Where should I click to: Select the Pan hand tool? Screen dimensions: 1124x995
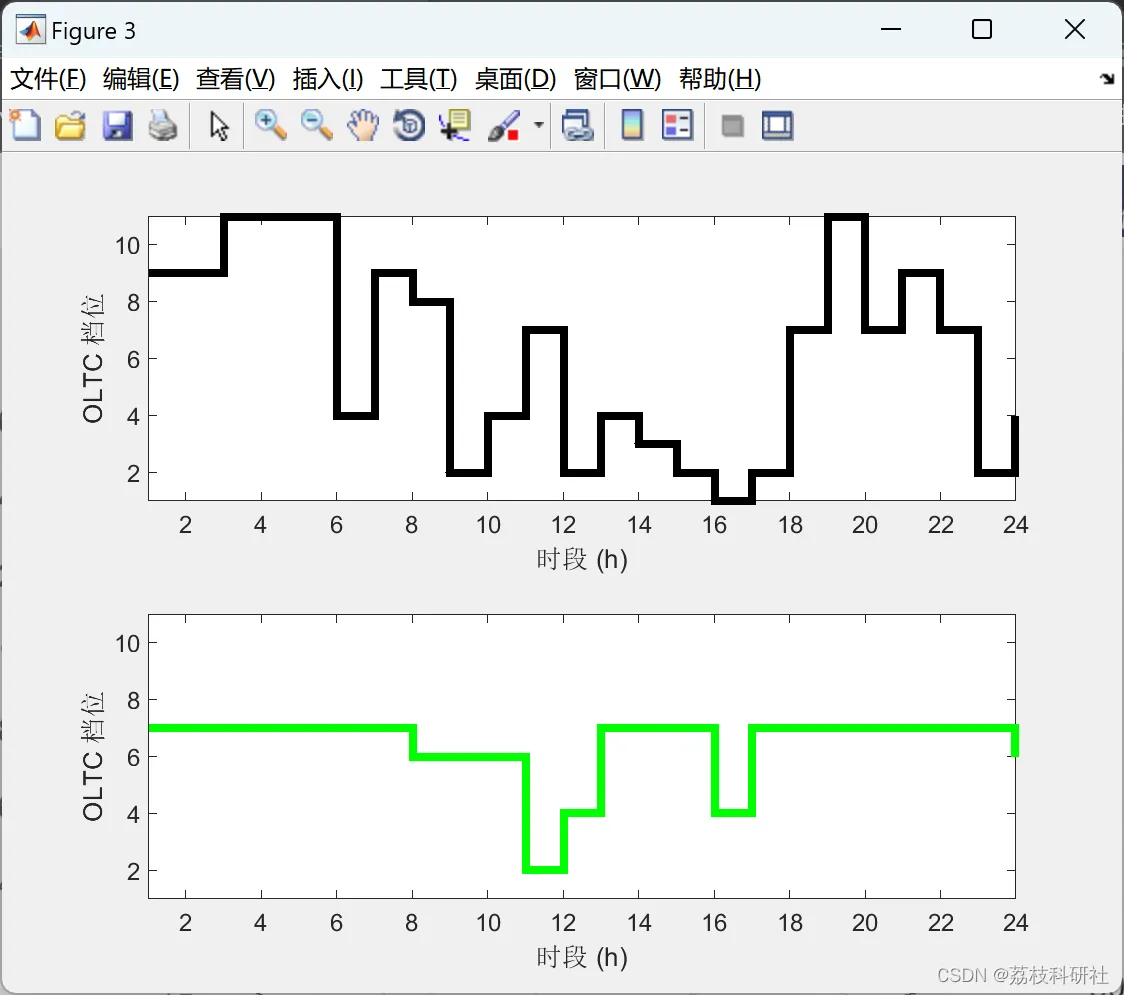pos(363,125)
